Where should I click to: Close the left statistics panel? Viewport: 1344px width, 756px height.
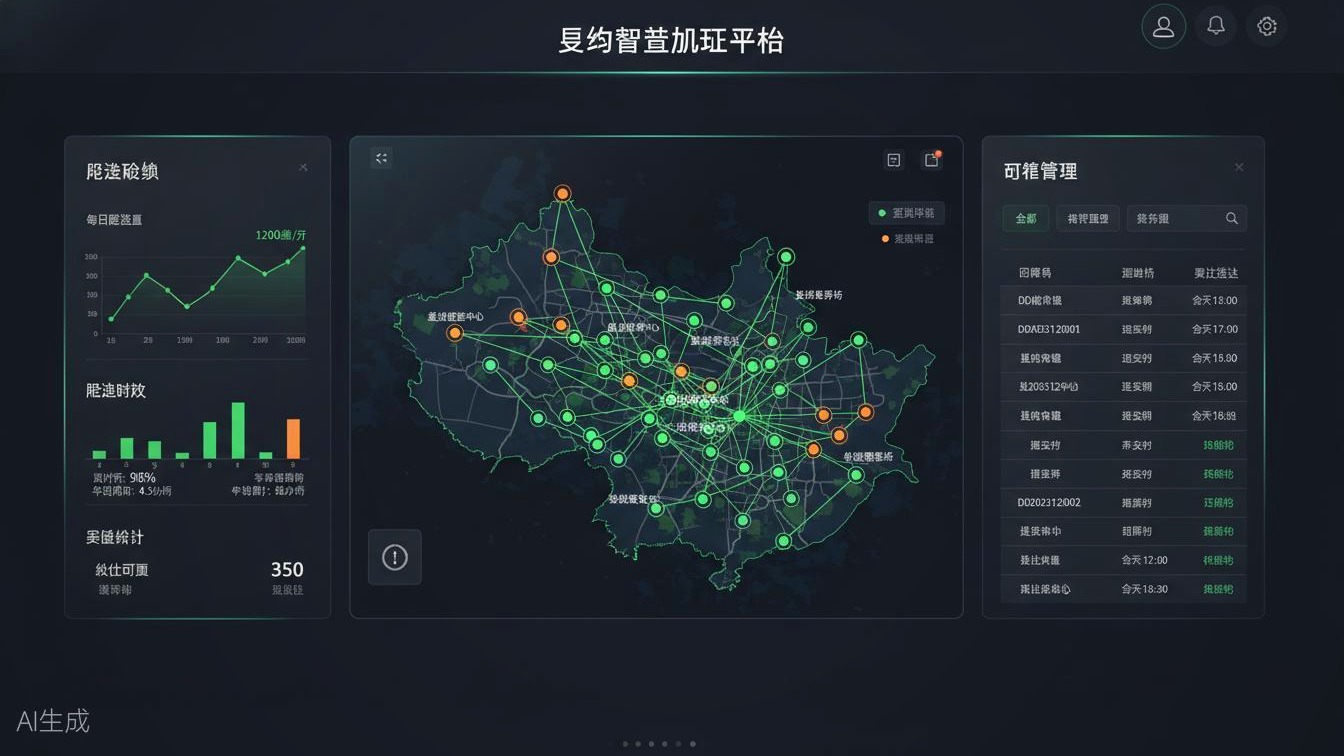tap(303, 168)
